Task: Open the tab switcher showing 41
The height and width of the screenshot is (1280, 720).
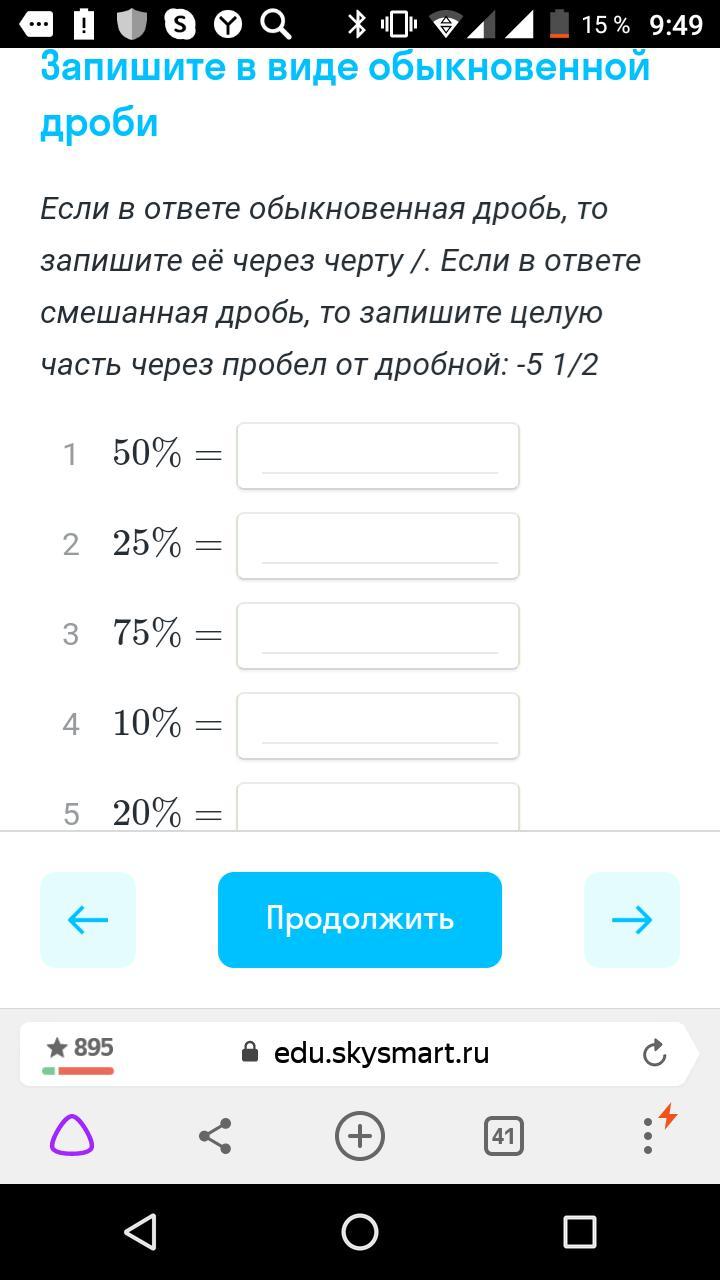Action: [503, 1136]
